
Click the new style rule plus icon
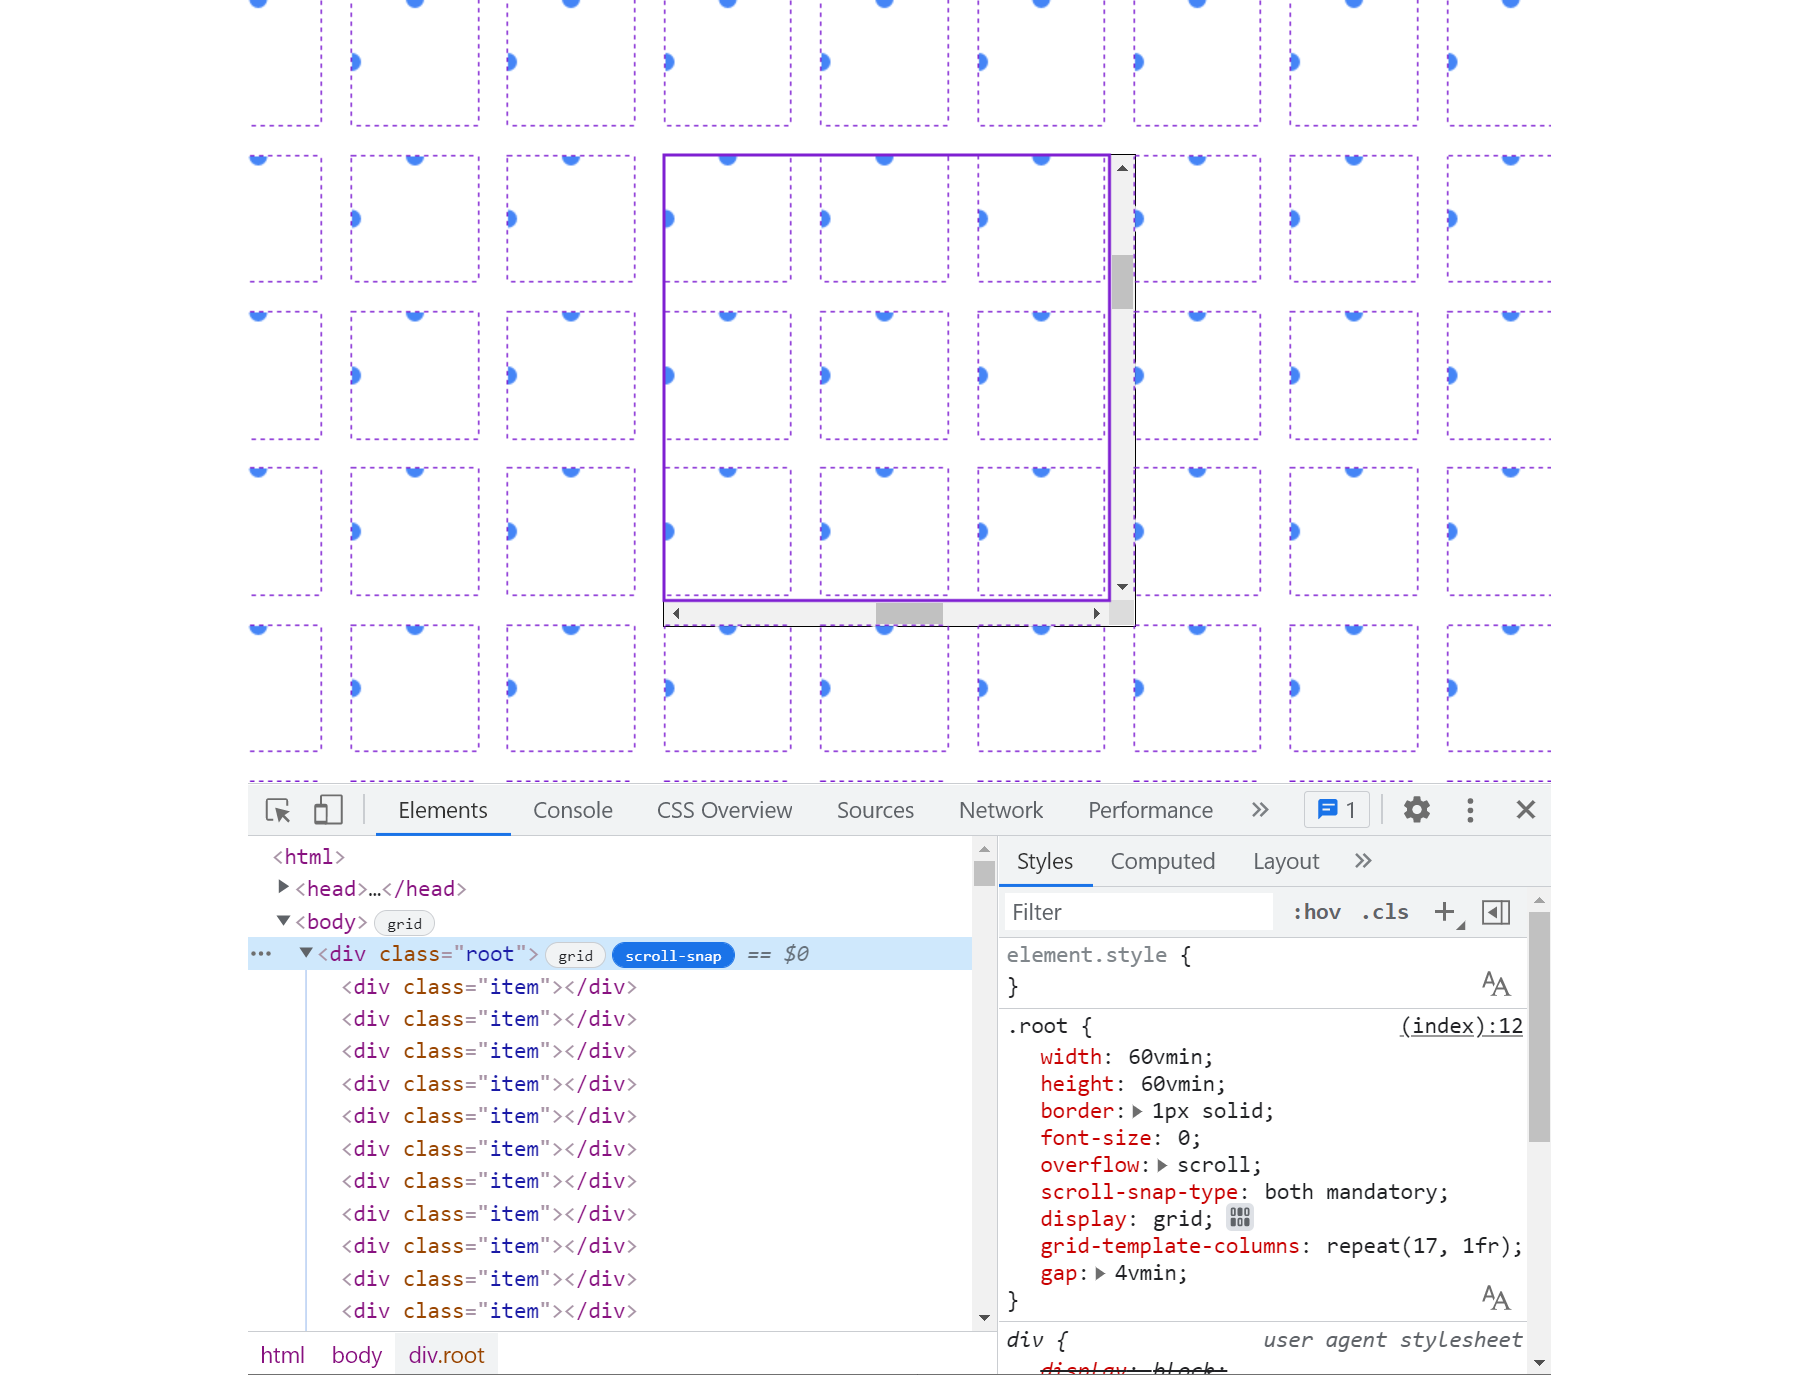[1445, 912]
